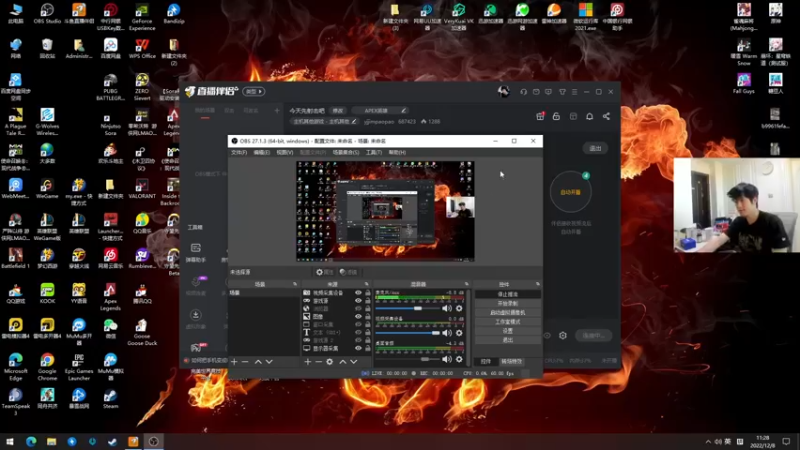Select the WeGame desktop icon
Viewport: 800px width, 450px height.
click(47, 189)
